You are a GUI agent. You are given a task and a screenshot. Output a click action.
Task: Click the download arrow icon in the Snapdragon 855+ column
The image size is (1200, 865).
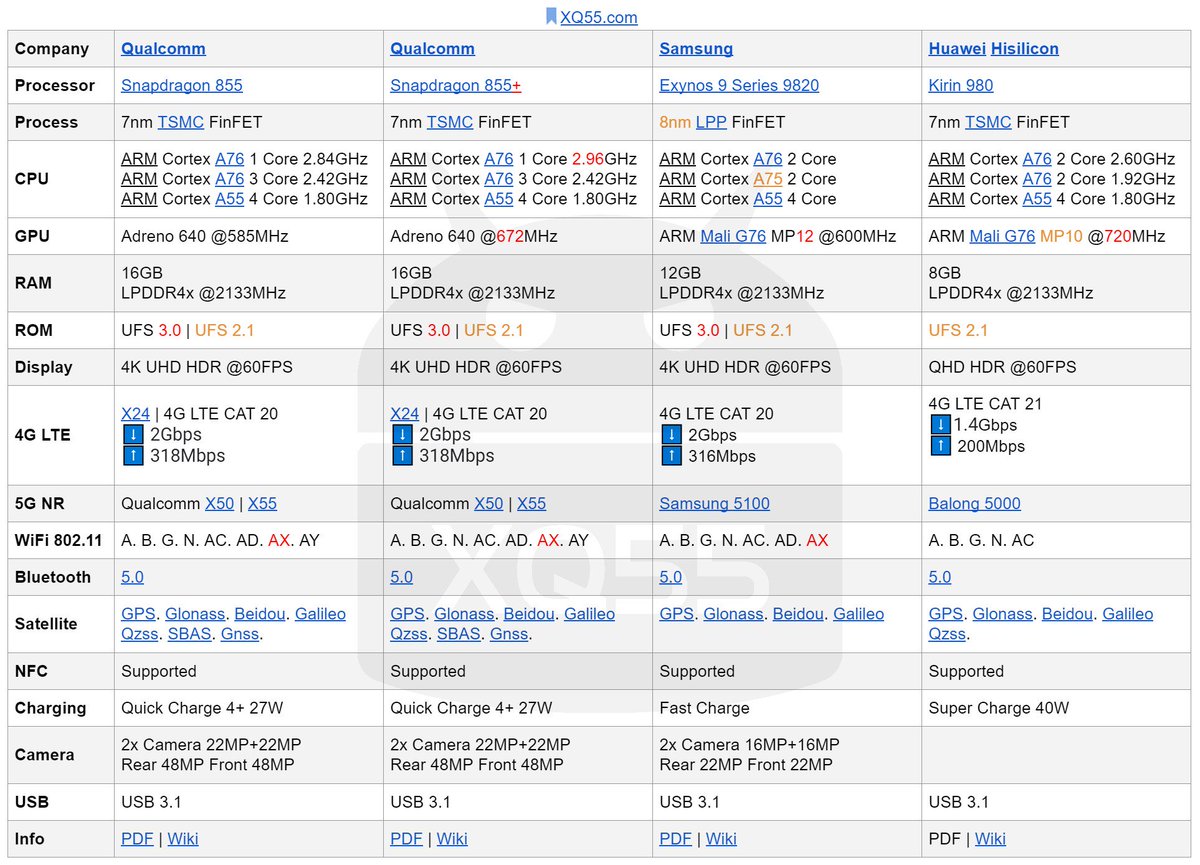pos(401,435)
